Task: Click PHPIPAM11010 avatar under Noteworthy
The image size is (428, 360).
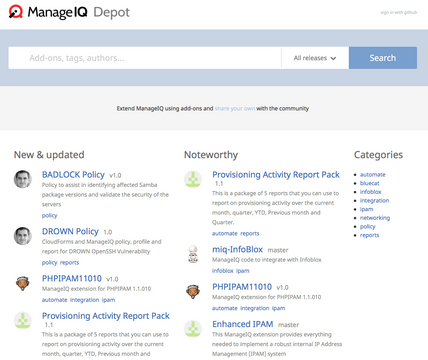Action: point(193,292)
